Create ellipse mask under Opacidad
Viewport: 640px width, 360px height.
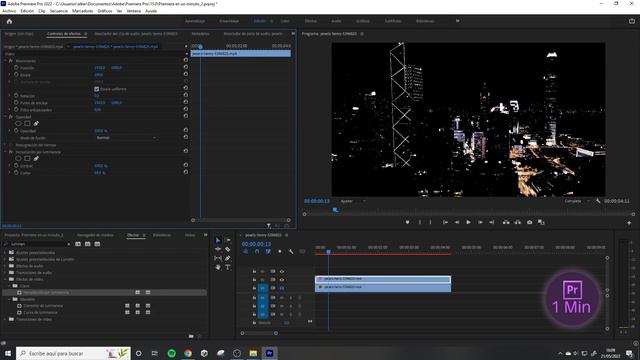pos(18,123)
